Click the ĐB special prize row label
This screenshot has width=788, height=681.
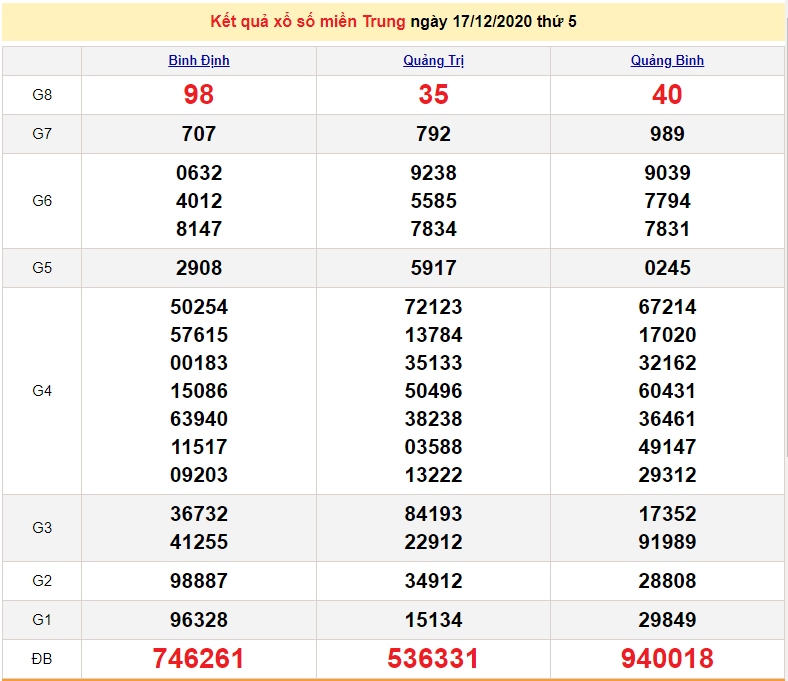[42, 659]
